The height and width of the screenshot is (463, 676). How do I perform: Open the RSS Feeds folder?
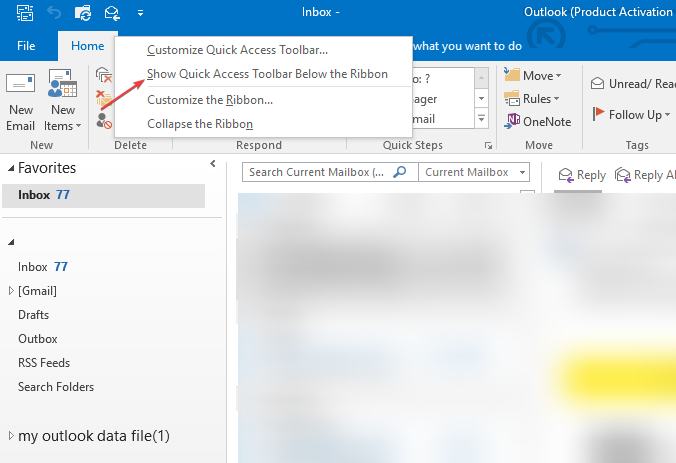tap(44, 363)
